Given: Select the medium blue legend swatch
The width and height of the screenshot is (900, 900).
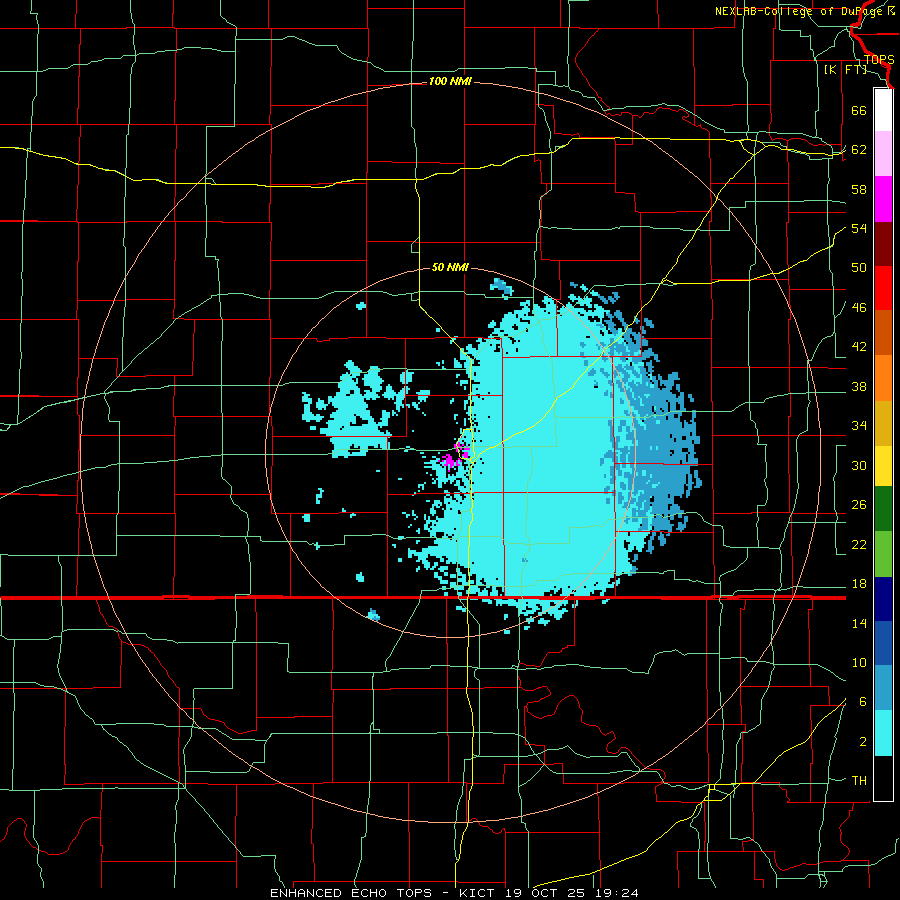Looking at the screenshot, I should click(883, 643).
